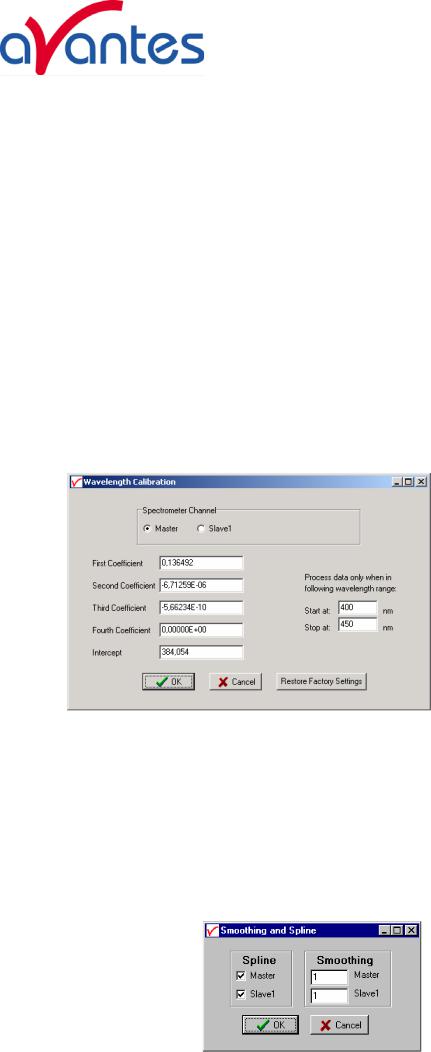Maximize the Smoothing and Spline window
This screenshot has height=1052, width=431.
396,930
